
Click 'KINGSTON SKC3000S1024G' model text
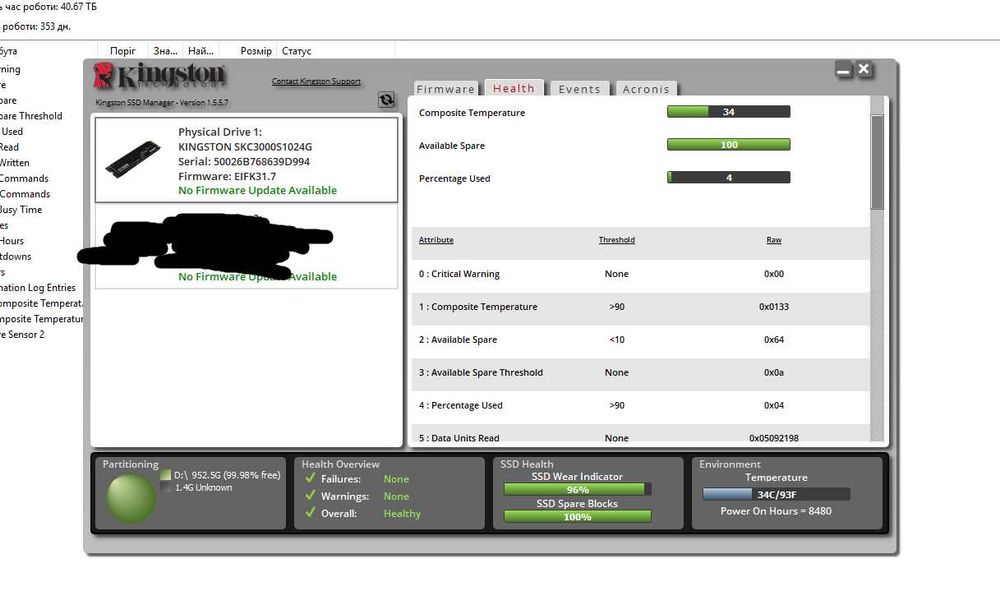coord(245,147)
